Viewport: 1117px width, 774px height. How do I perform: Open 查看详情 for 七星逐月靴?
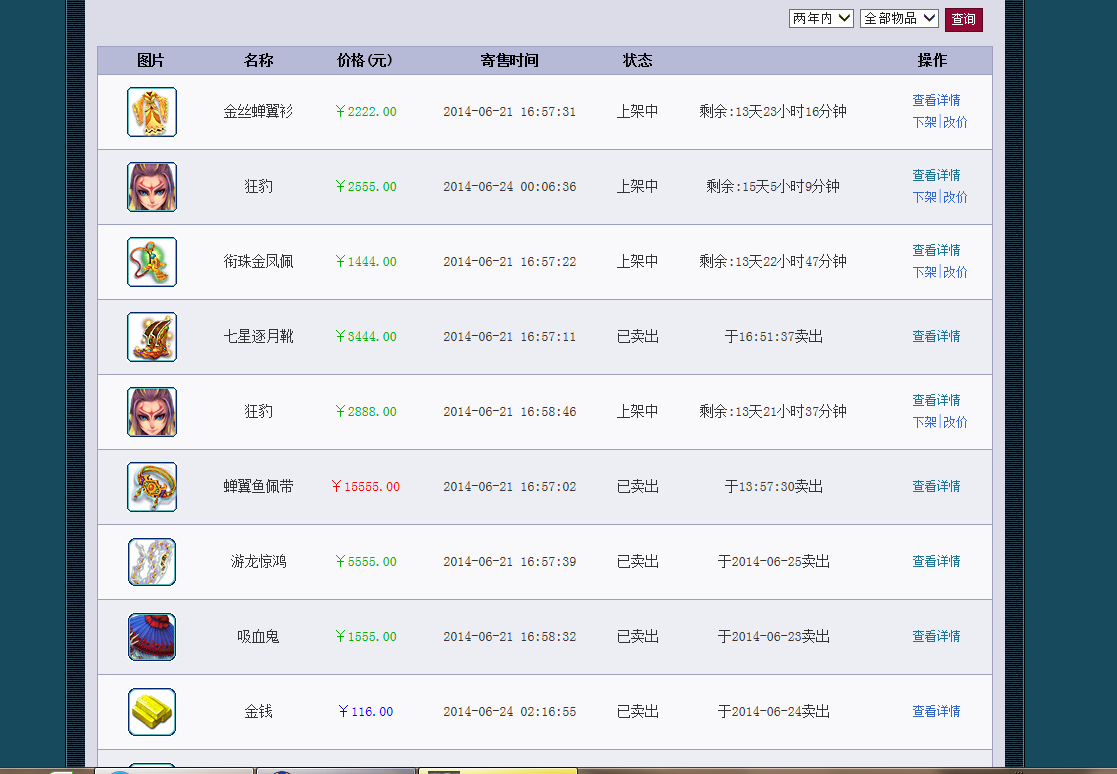[936, 337]
